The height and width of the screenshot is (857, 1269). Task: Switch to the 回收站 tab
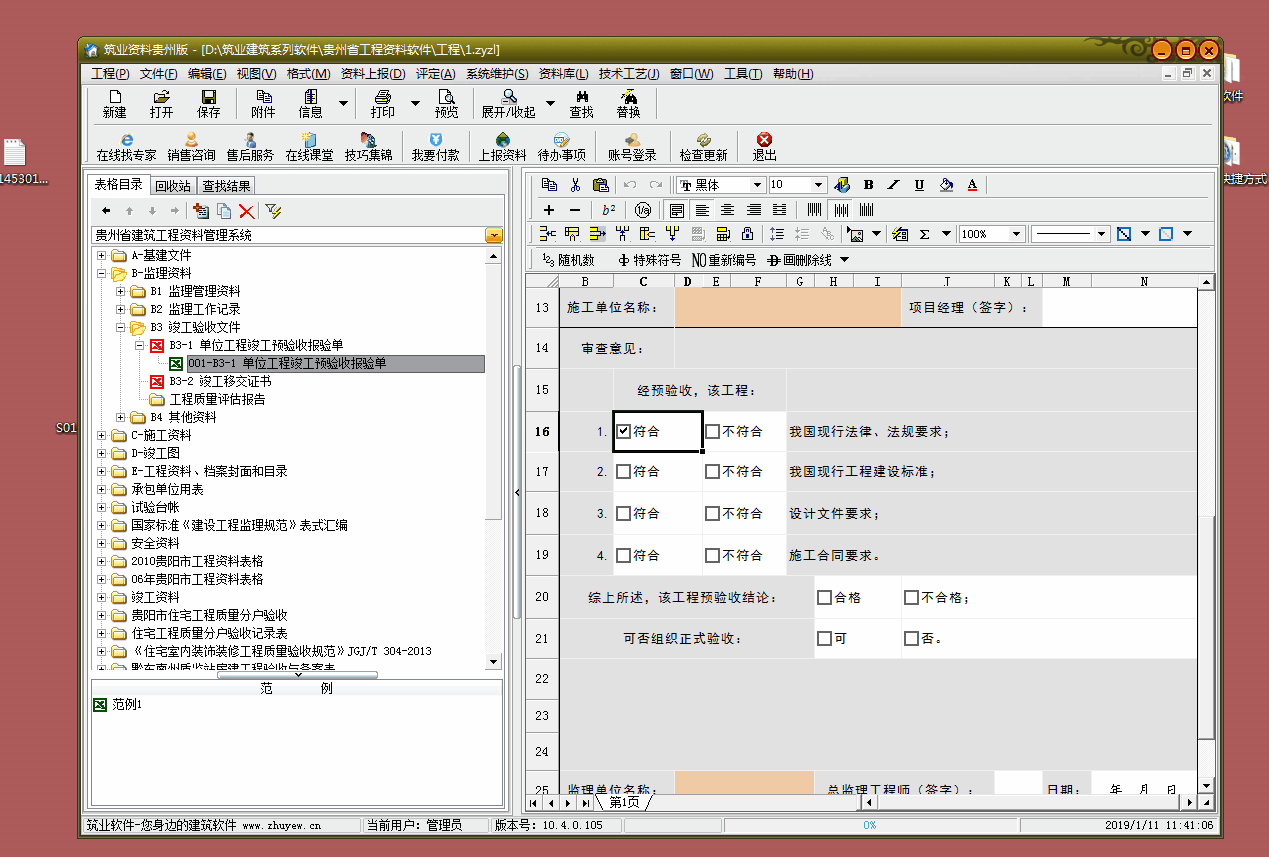point(173,185)
